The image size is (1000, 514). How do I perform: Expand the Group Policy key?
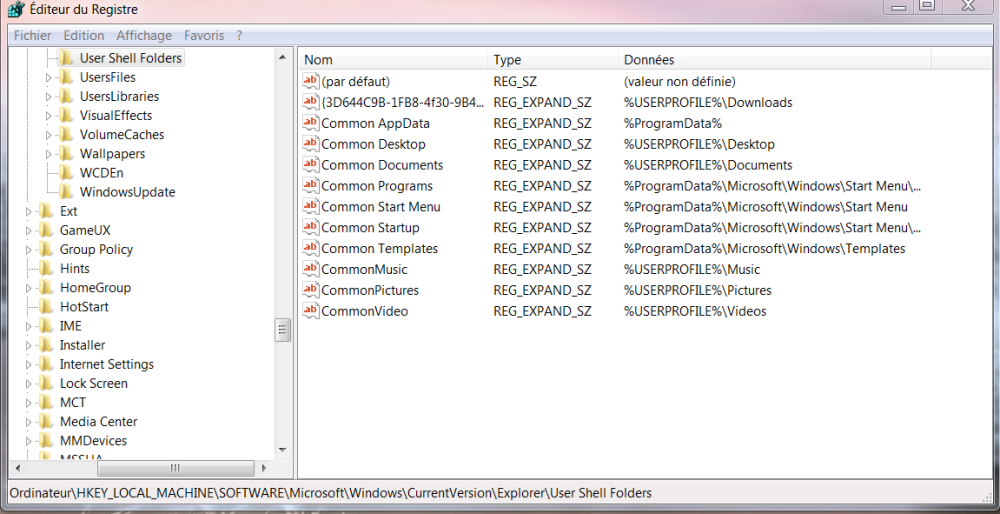pos(29,250)
